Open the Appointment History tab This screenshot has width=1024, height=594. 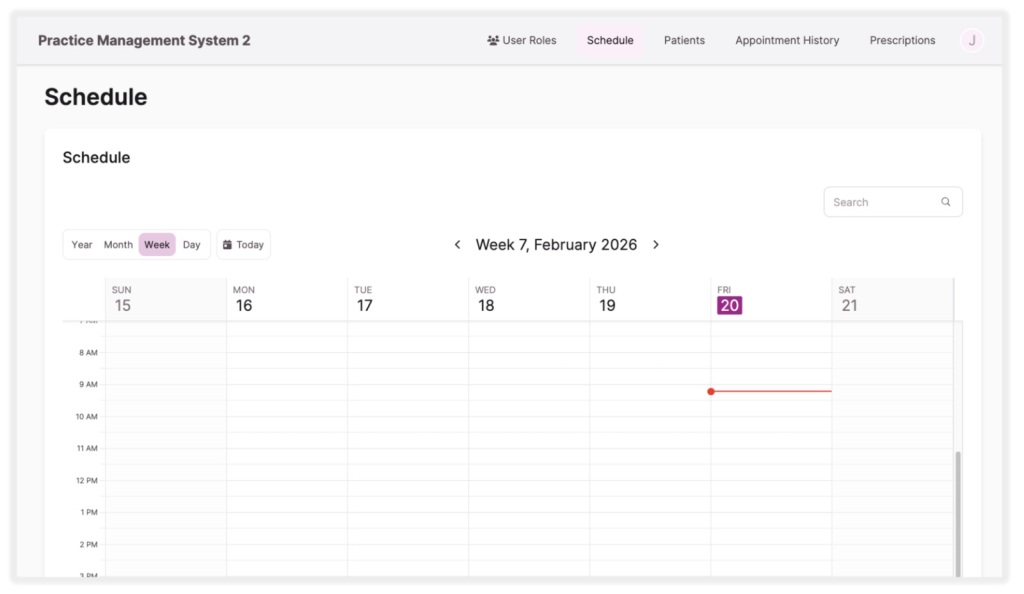click(786, 40)
